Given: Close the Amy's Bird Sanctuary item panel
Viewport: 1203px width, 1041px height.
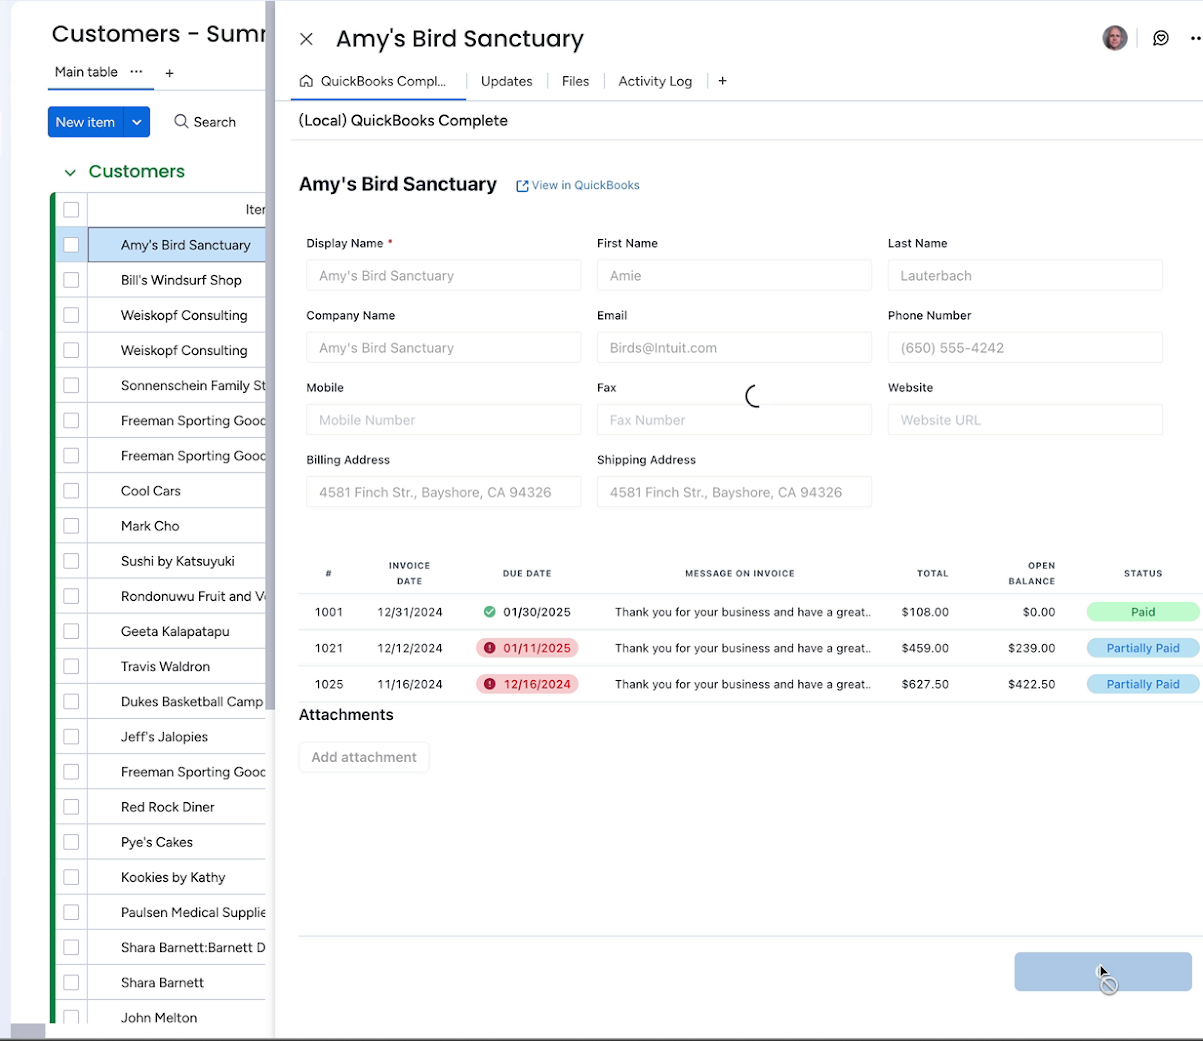Looking at the screenshot, I should tap(306, 39).
